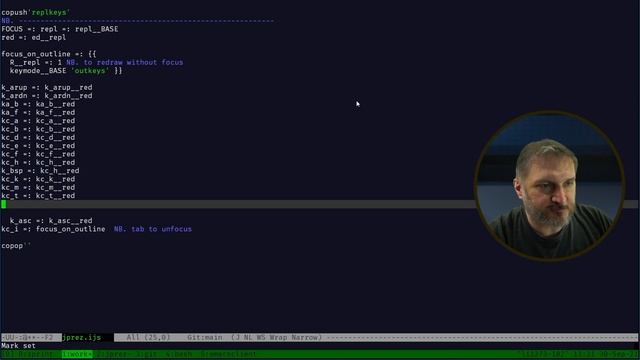This screenshot has width=640, height=360.
Task: Select the highlighted 'work' tmux window tab
Action: [77, 354]
